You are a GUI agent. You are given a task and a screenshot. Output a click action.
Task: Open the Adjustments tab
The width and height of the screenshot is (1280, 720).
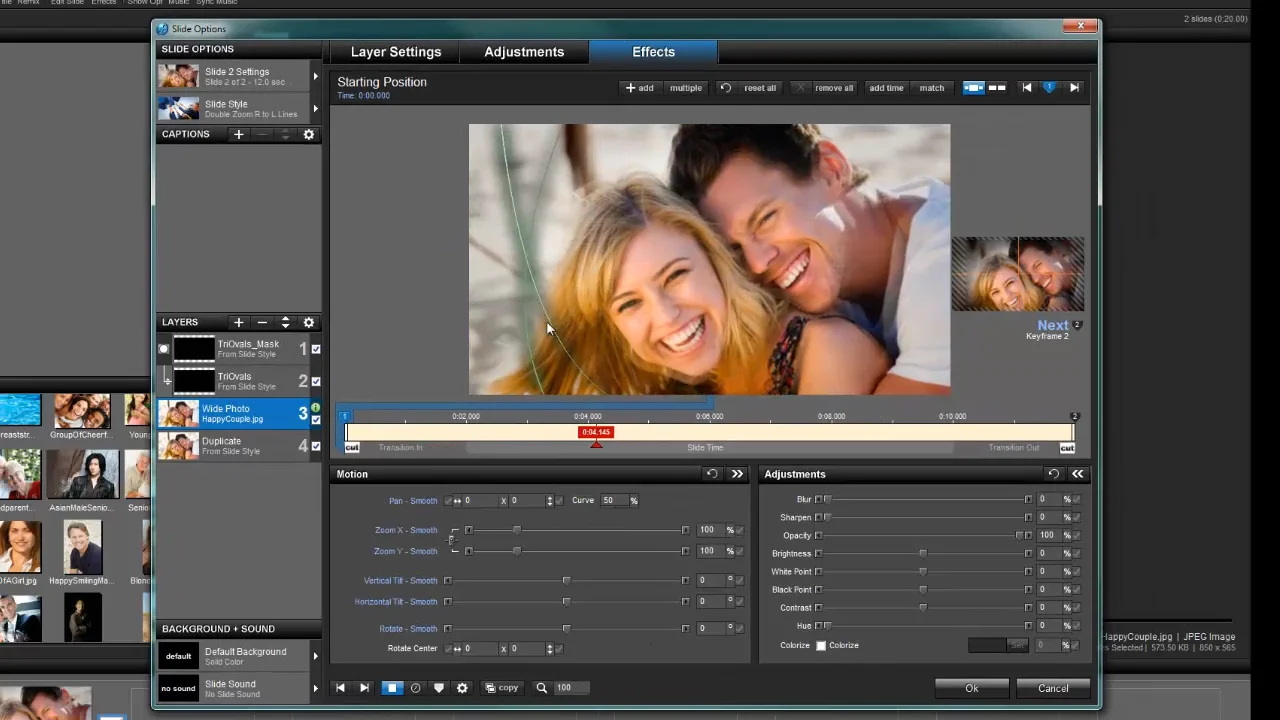524,52
